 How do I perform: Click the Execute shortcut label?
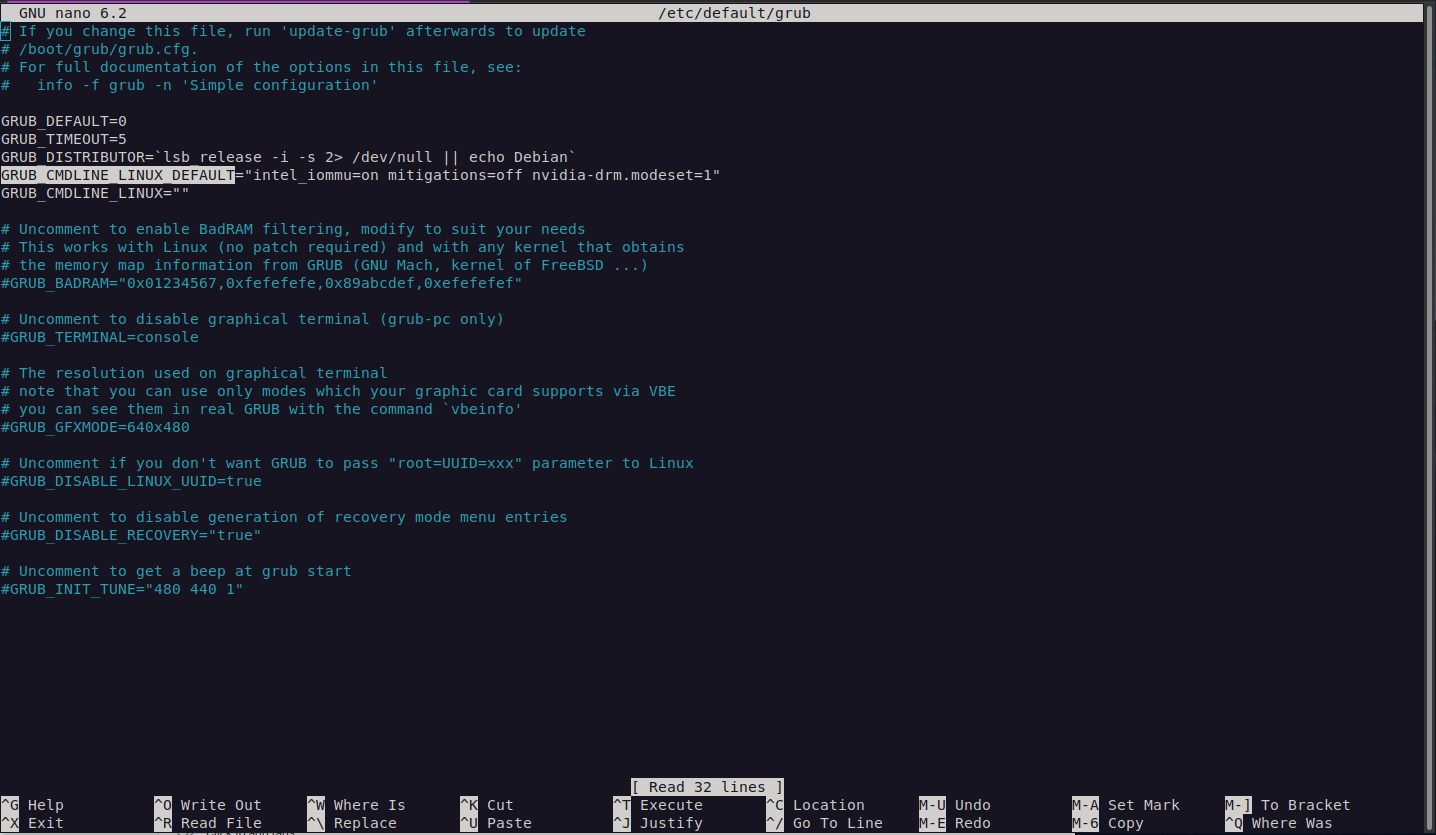point(671,805)
